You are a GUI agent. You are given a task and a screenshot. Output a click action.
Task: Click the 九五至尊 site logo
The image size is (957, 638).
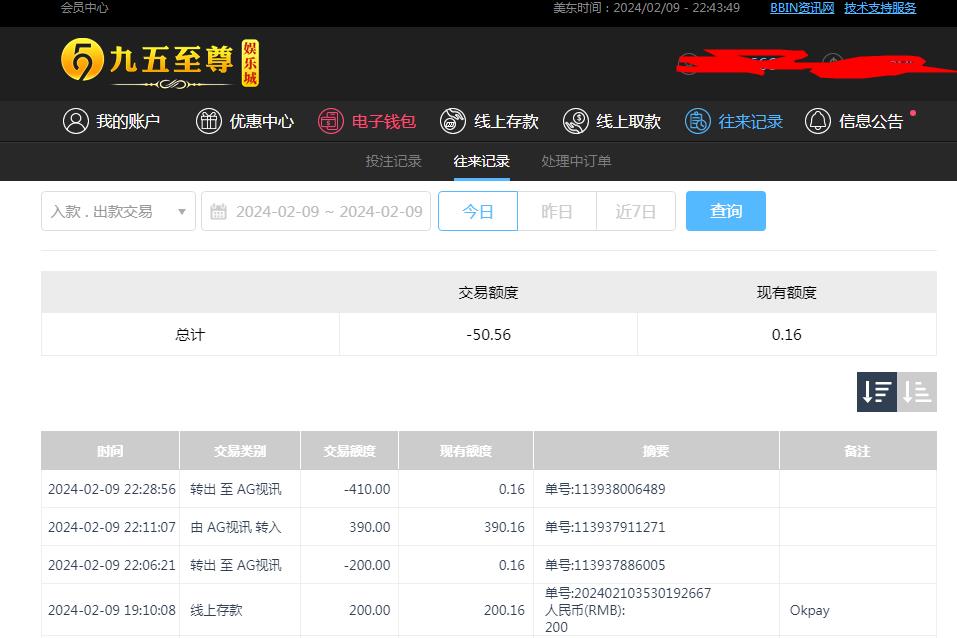(x=160, y=63)
